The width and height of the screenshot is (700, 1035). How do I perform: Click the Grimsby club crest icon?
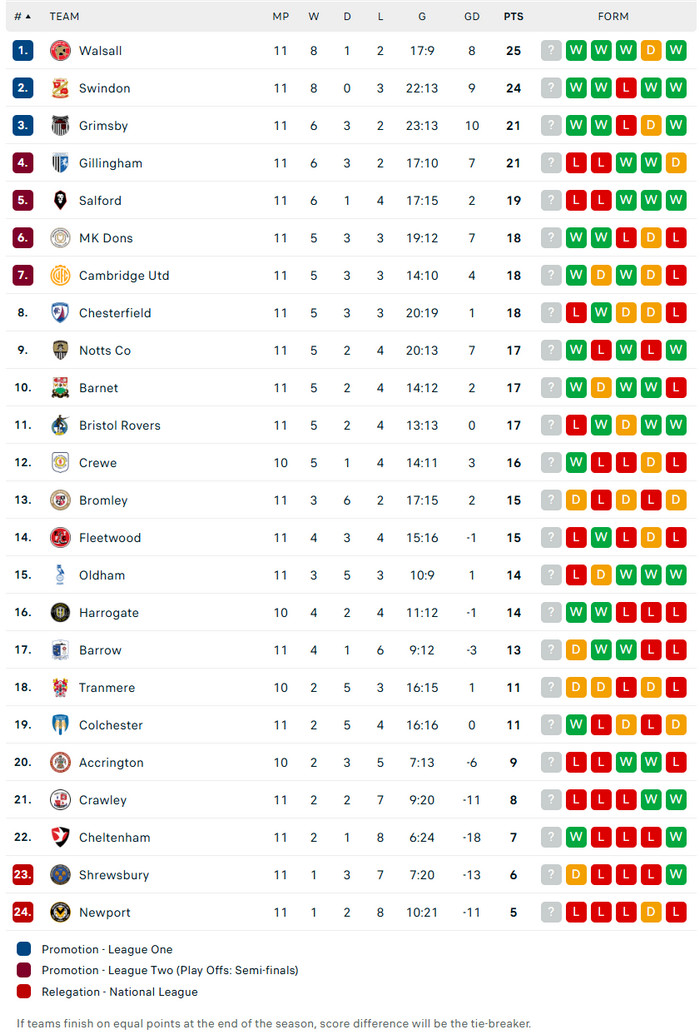tap(60, 126)
